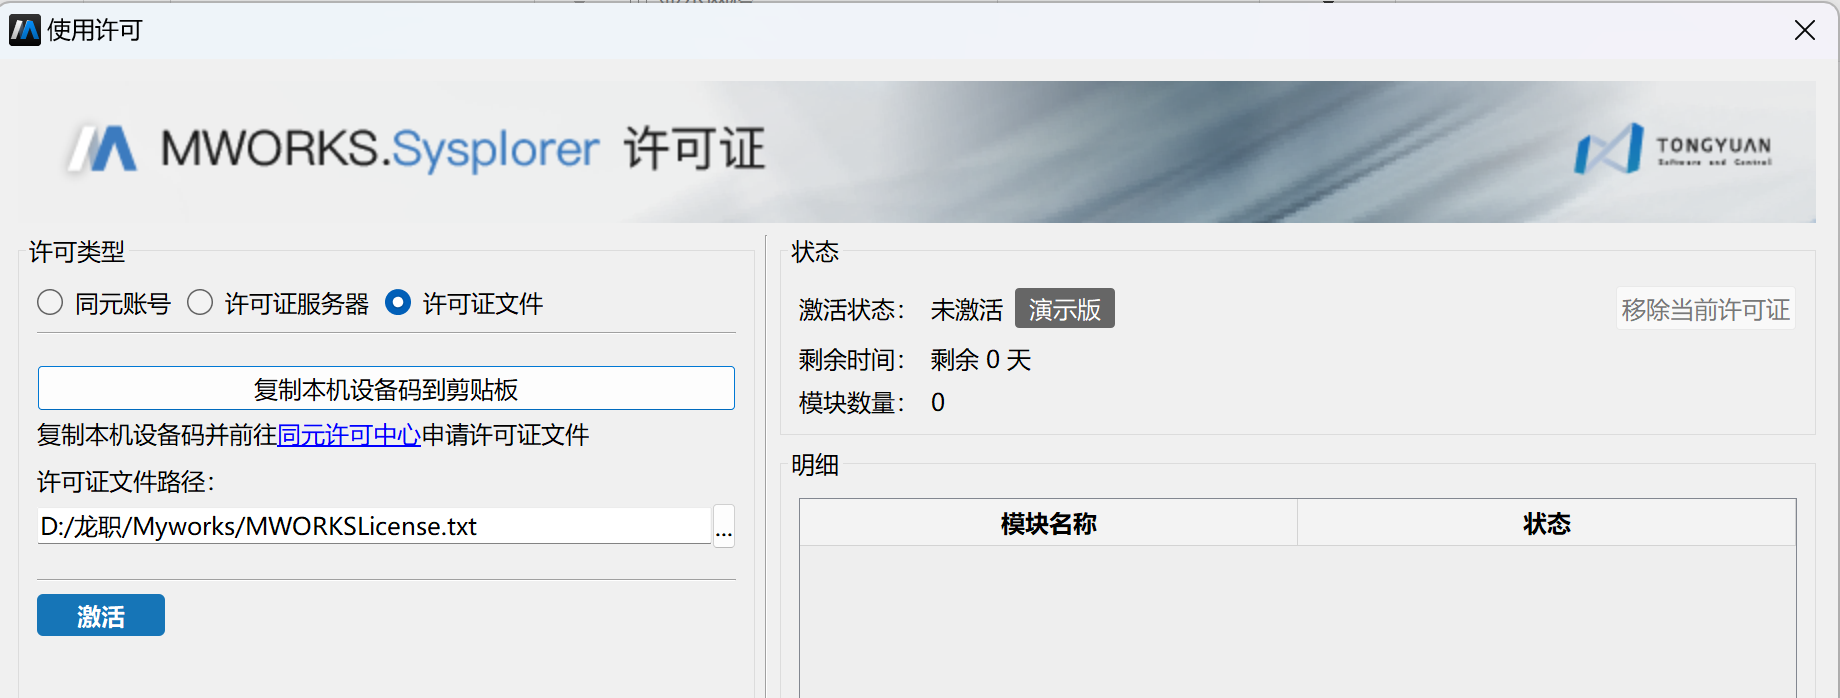
Task: Click the MWORKS.Sysplorer banner logo
Action: 333,149
